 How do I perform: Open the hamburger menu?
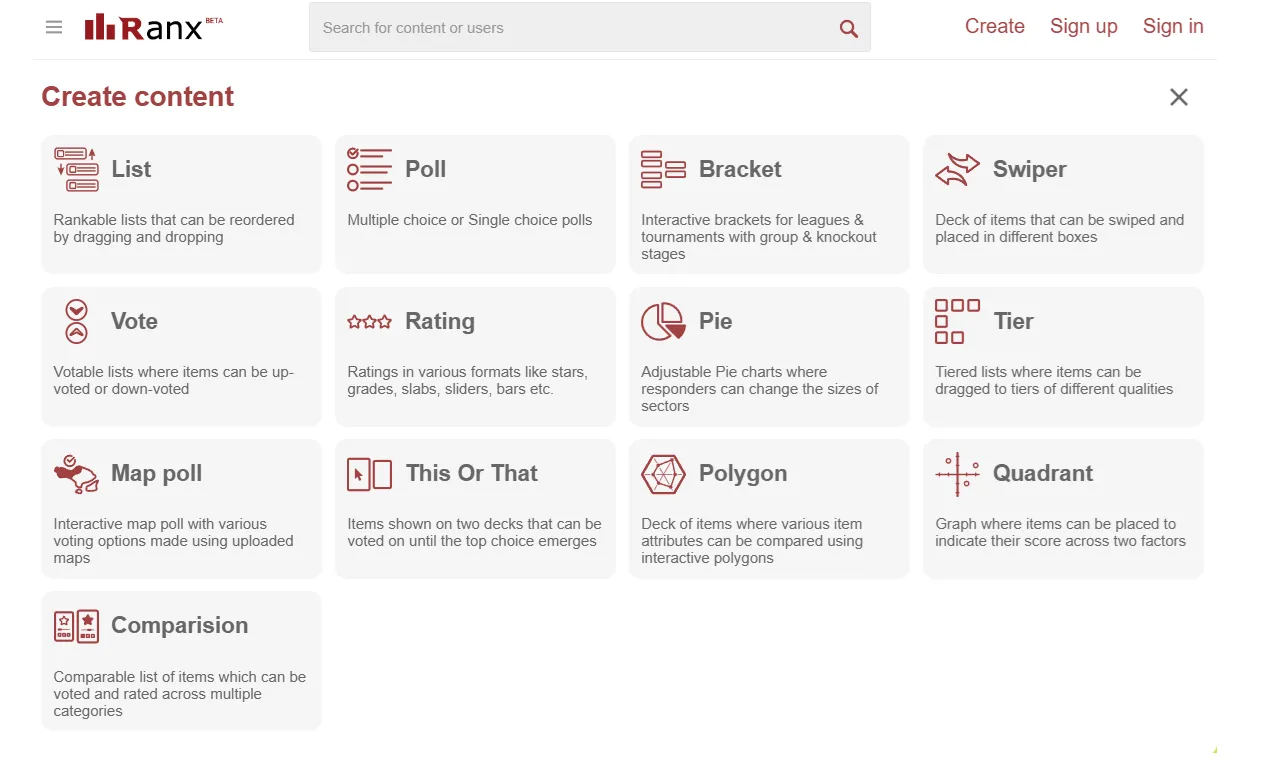pos(54,27)
